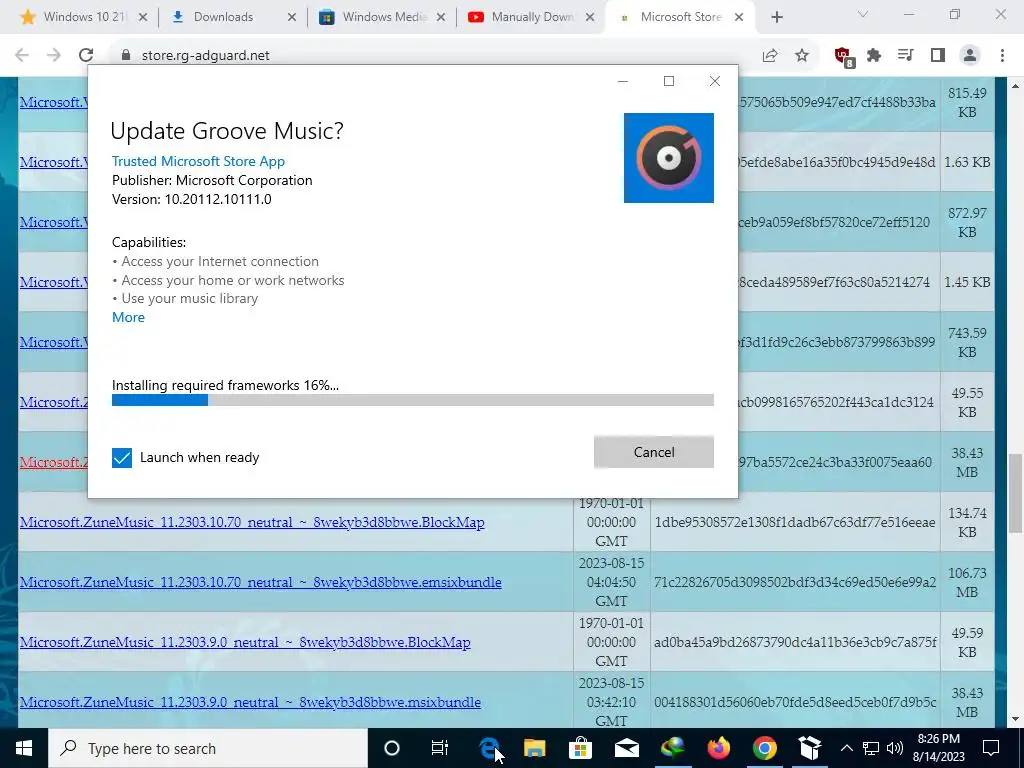This screenshot has width=1024, height=768.
Task: Open the Extensions puzzle piece menu
Action: 874,56
